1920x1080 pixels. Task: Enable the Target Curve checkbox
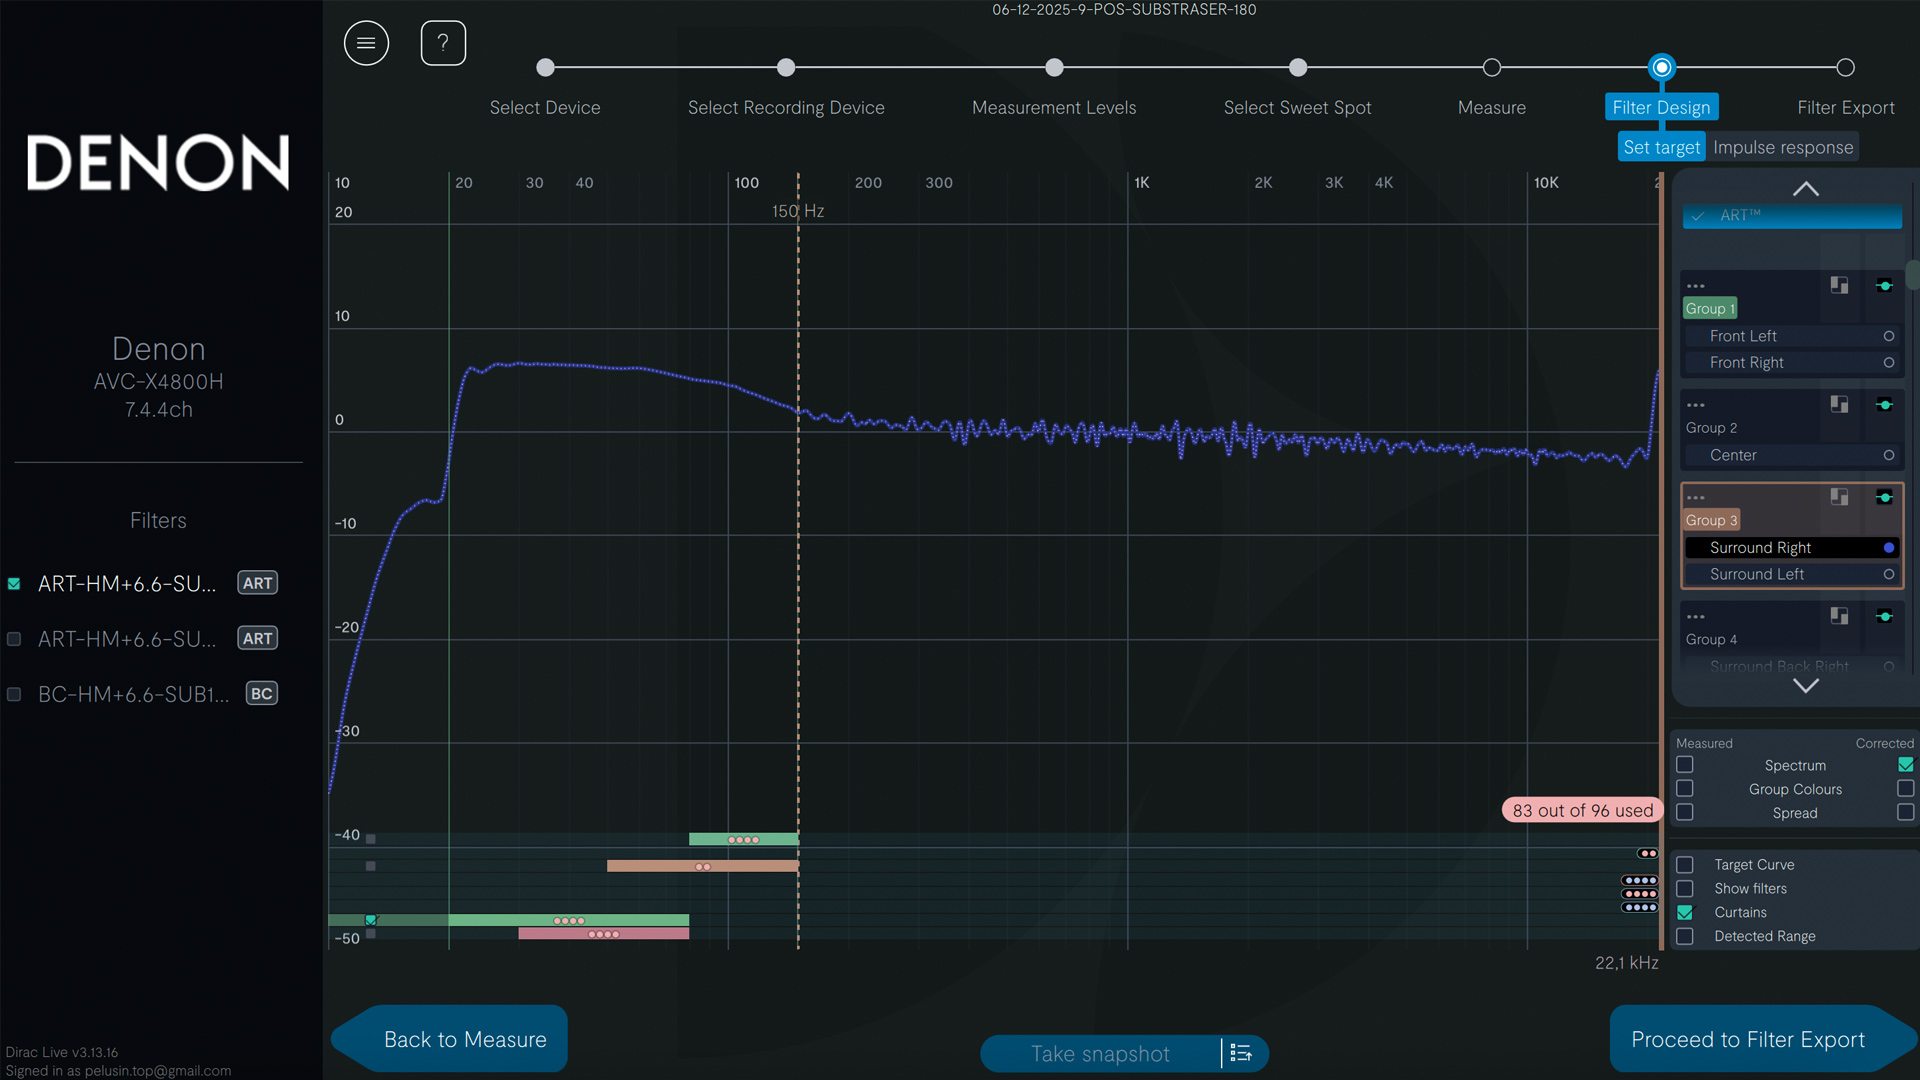(1685, 864)
